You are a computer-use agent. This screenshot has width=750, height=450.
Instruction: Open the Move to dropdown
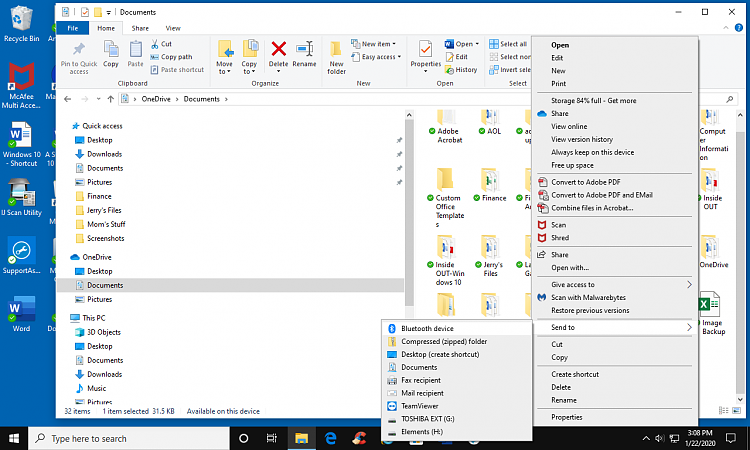click(224, 56)
